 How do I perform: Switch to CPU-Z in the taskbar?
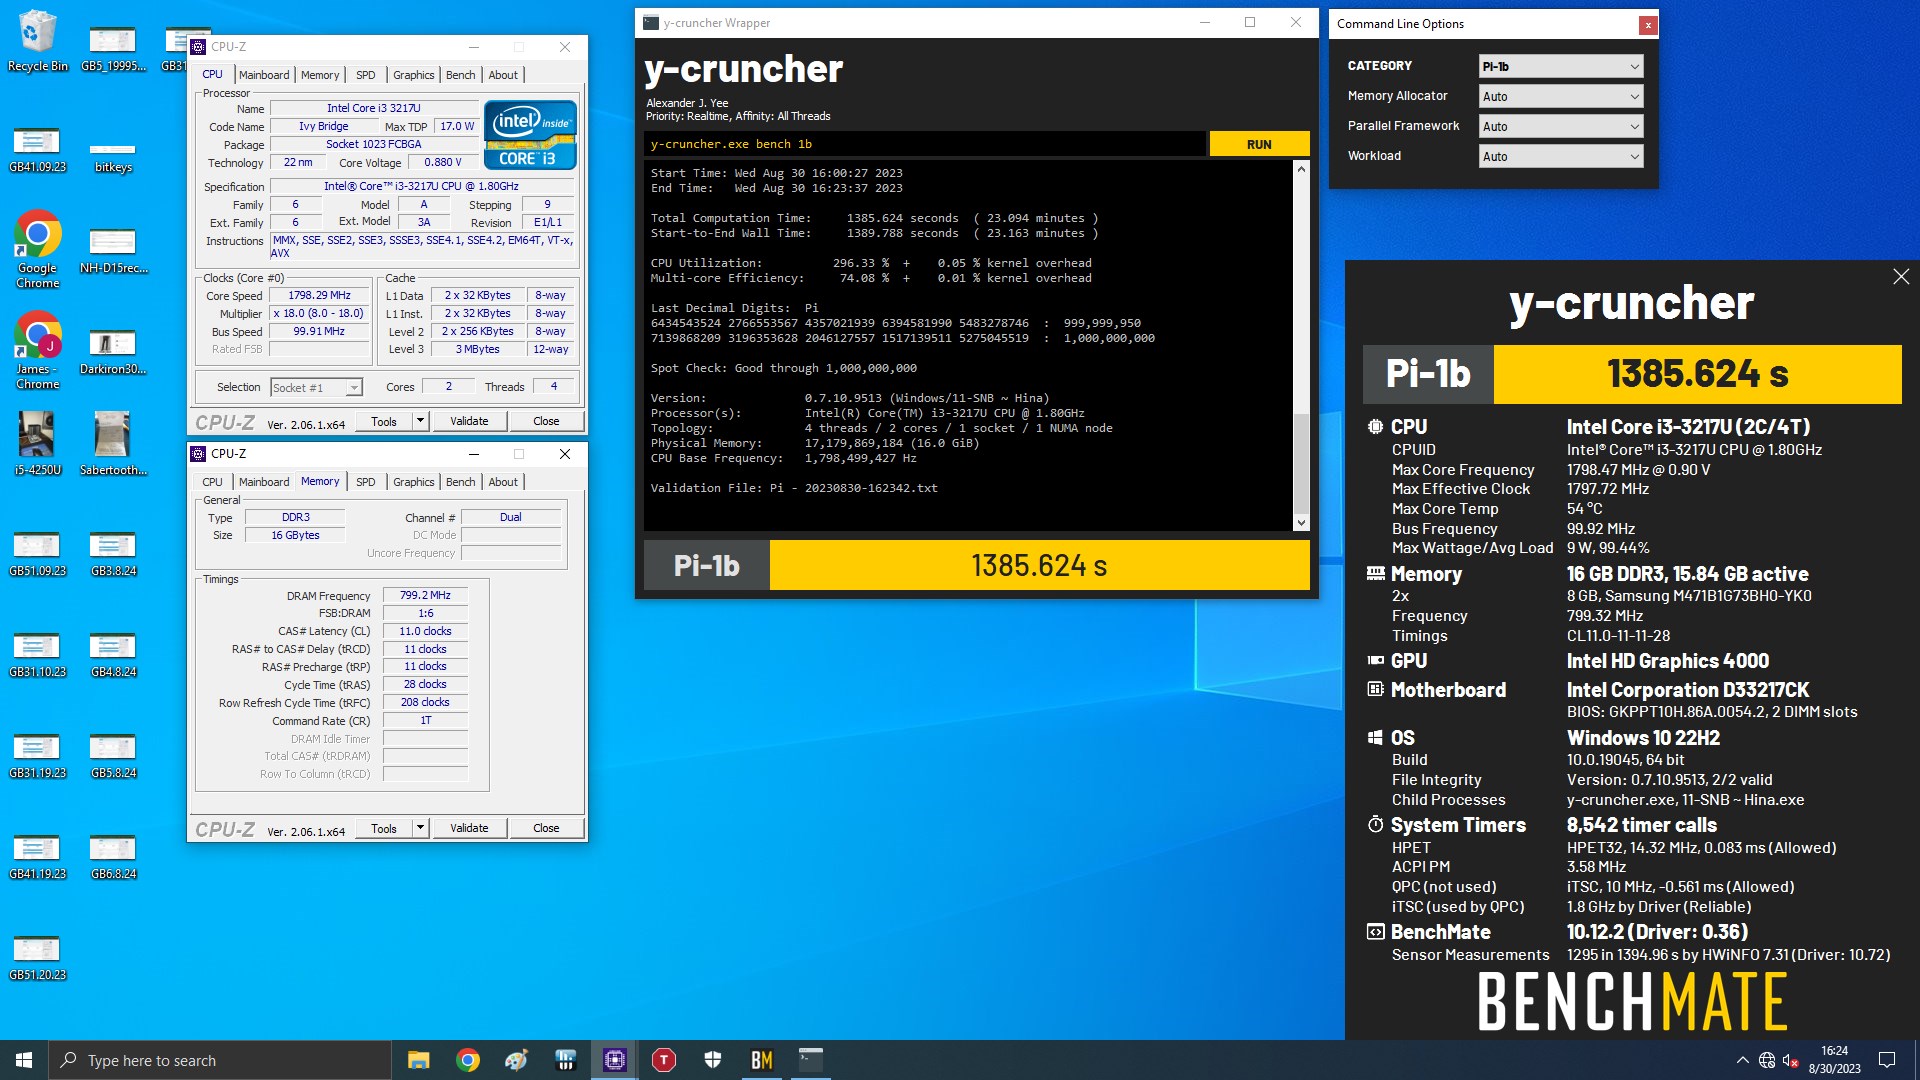click(614, 1060)
